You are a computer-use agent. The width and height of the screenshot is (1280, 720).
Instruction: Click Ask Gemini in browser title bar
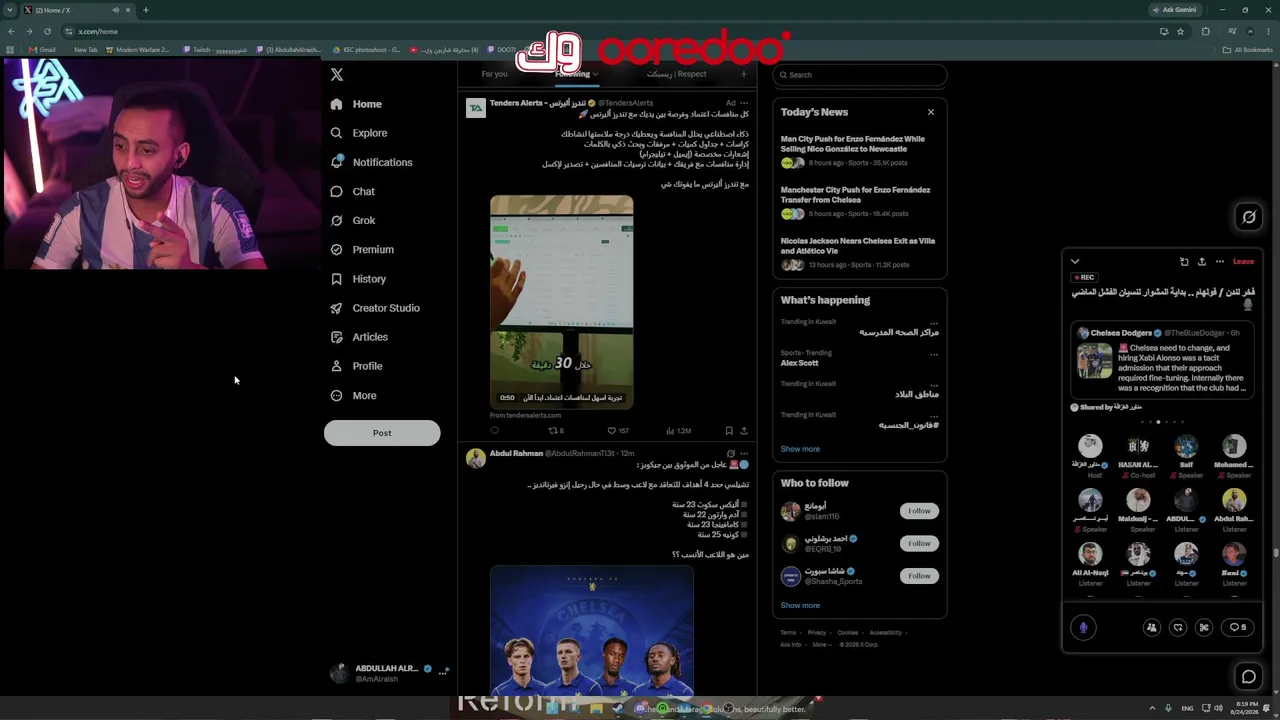(1174, 10)
